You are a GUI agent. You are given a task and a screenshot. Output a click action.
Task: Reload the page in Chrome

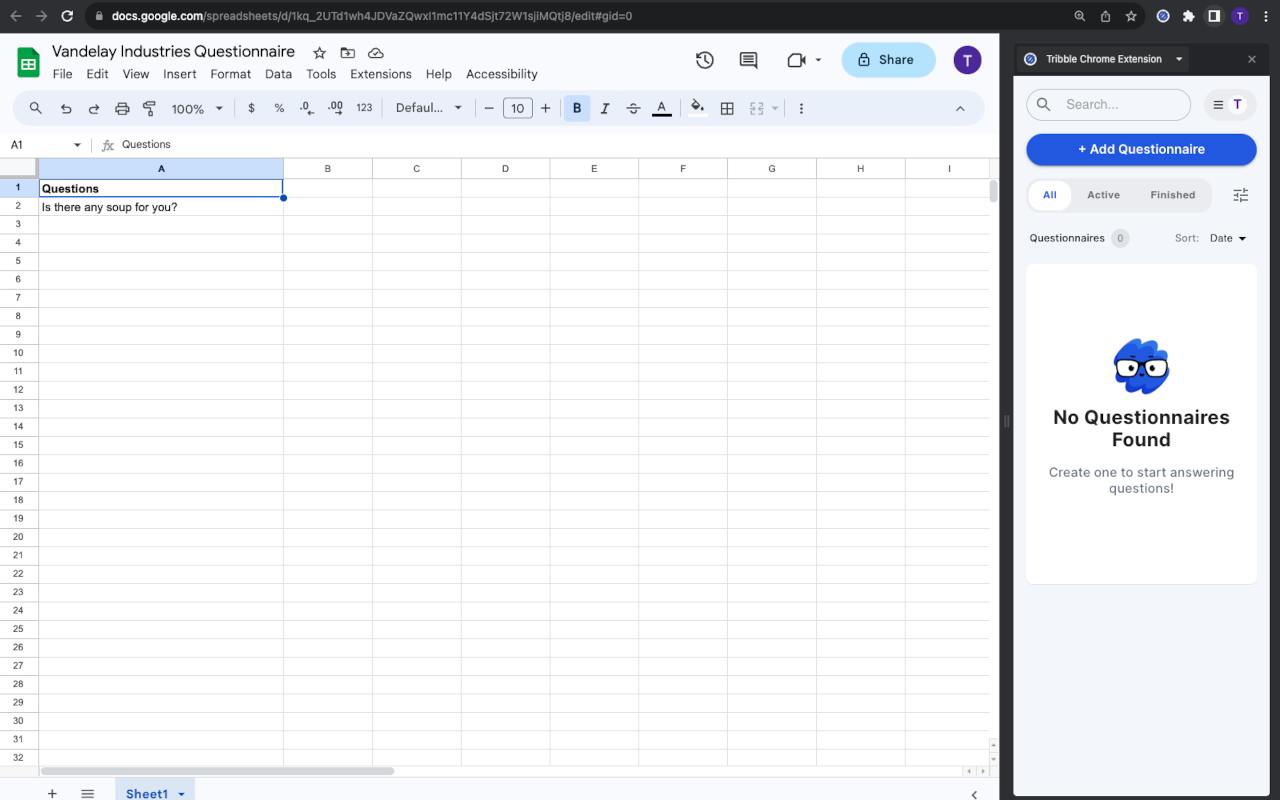(67, 16)
